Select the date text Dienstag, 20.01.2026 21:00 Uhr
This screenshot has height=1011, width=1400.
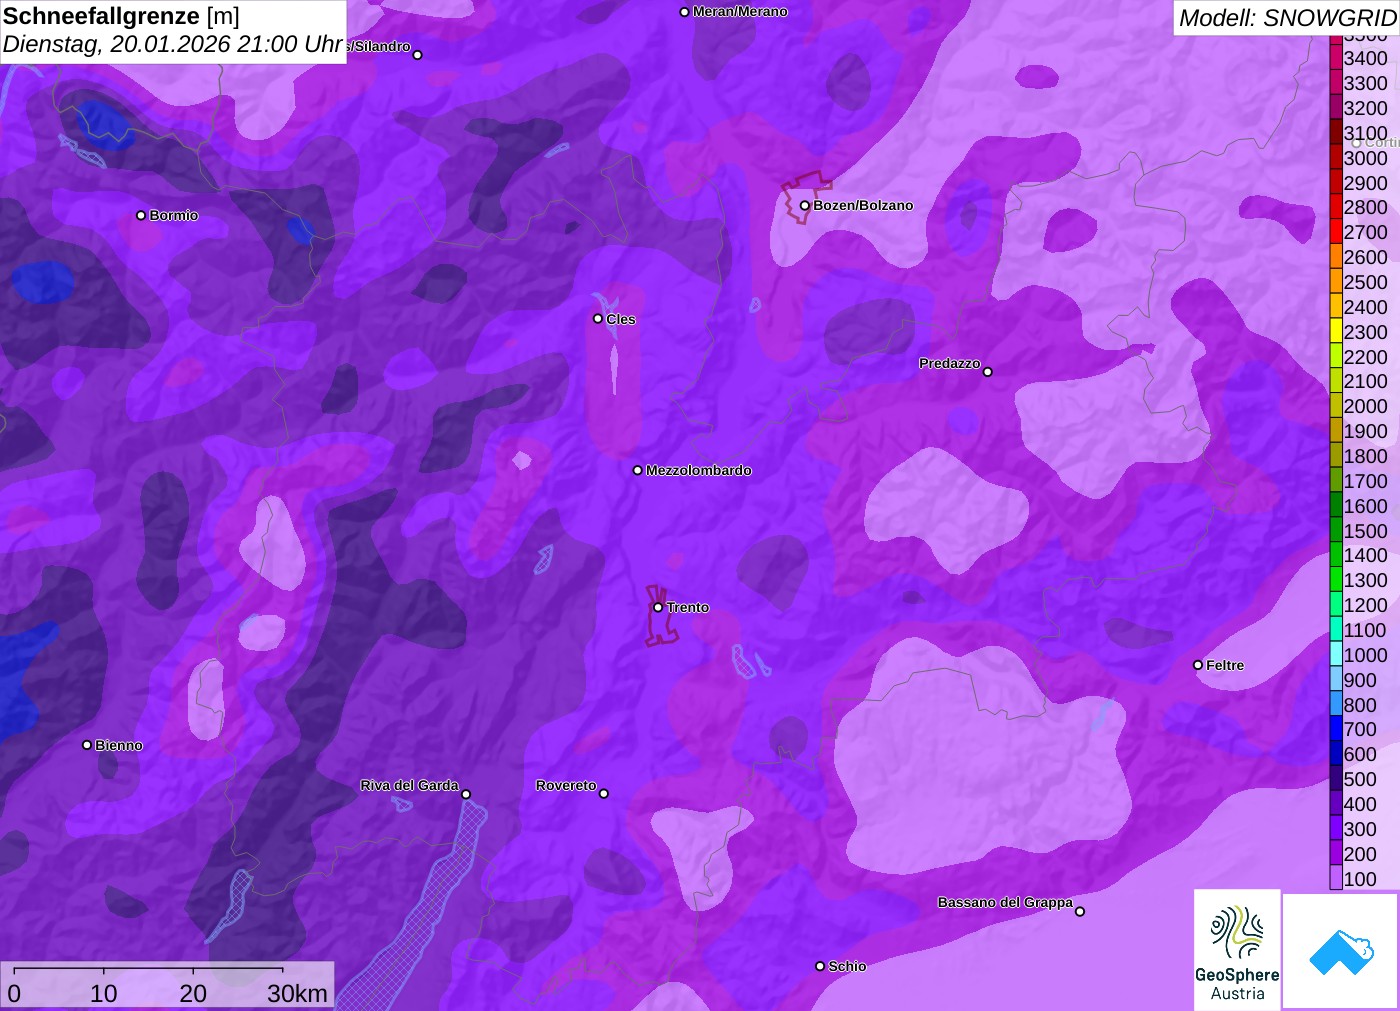point(173,45)
